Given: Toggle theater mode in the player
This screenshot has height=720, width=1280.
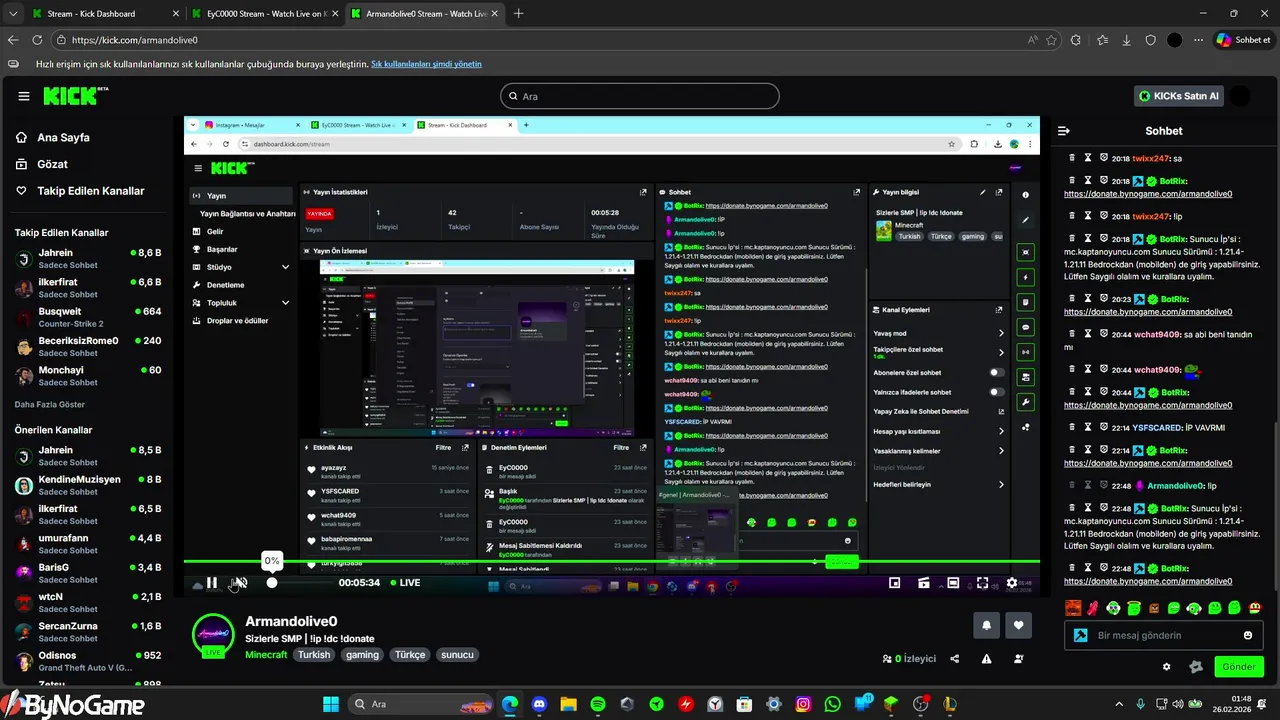Looking at the screenshot, I should [954, 583].
